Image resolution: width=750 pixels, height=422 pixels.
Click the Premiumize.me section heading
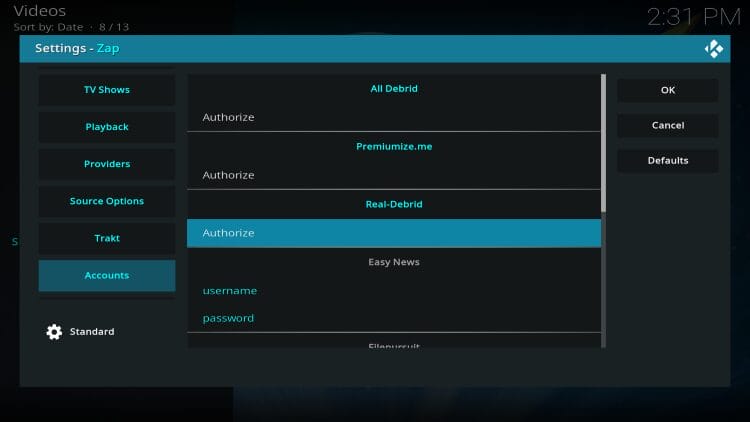(x=394, y=146)
